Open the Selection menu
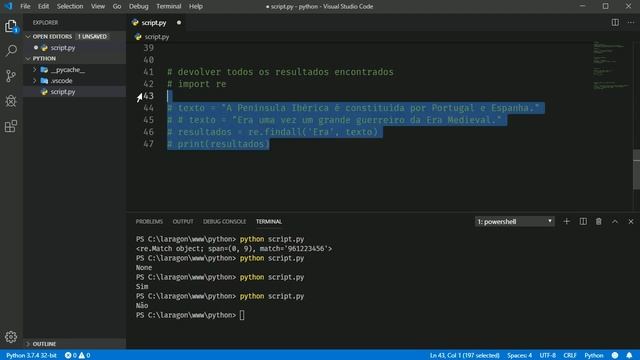640x360 pixels. pos(70,6)
